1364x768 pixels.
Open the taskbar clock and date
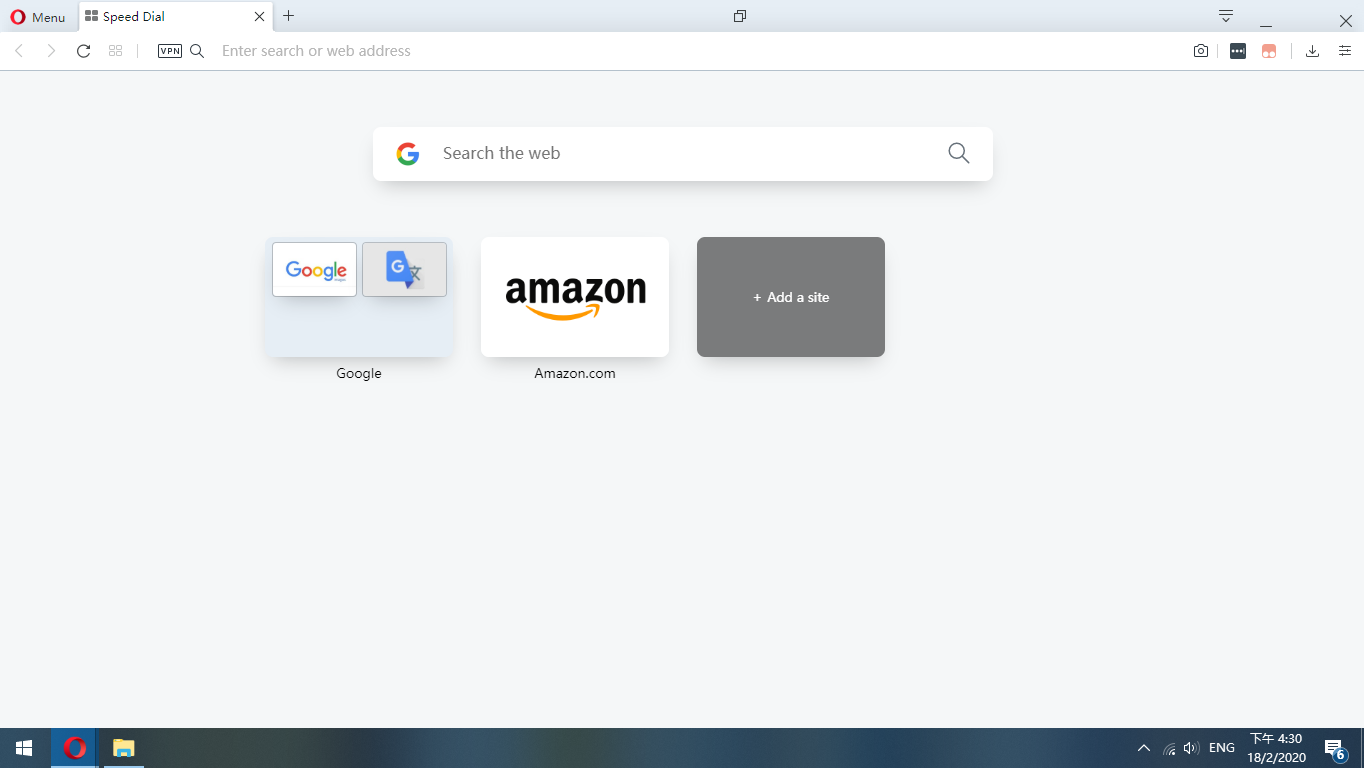(1278, 748)
